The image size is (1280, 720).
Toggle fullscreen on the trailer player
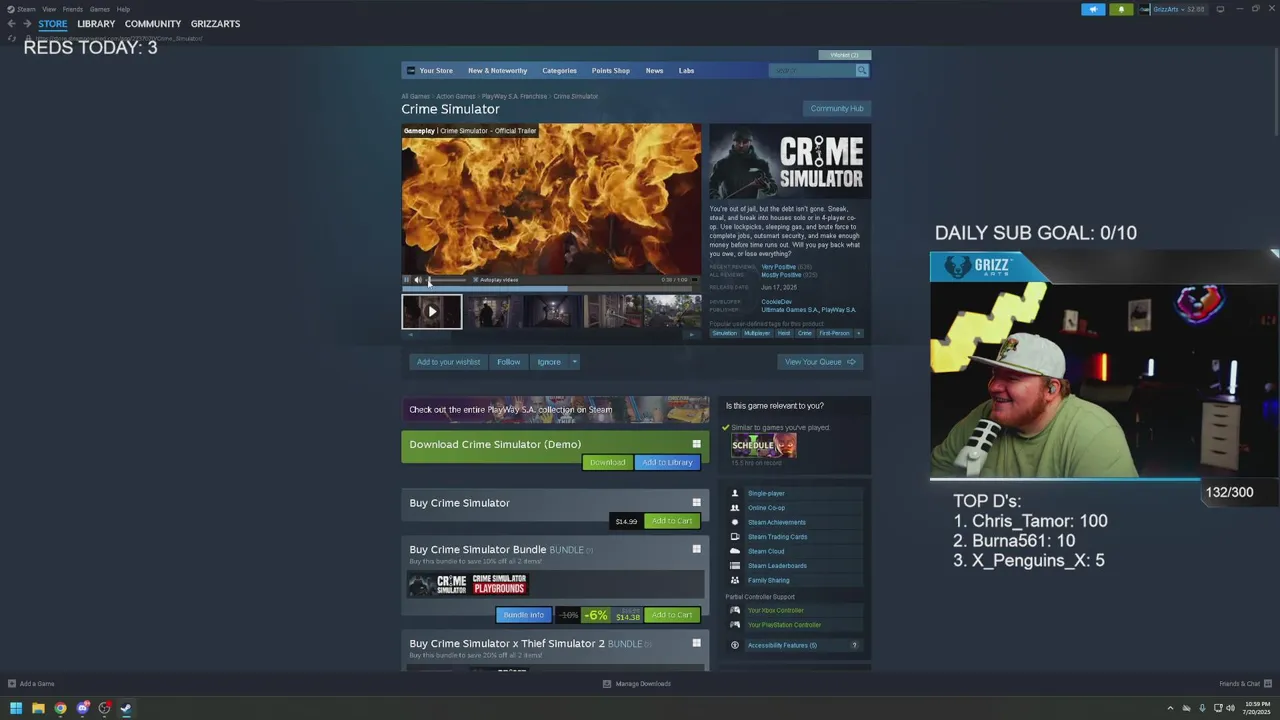pos(695,280)
